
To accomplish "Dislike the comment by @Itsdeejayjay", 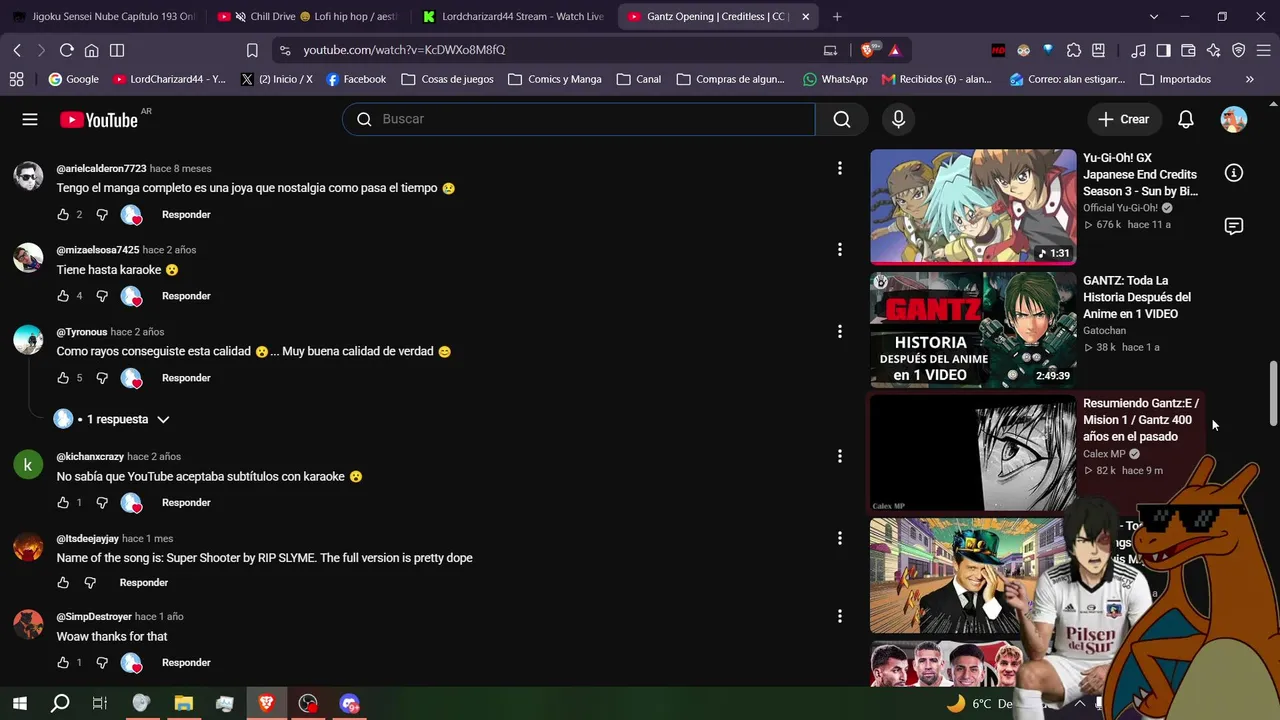I will click(90, 583).
